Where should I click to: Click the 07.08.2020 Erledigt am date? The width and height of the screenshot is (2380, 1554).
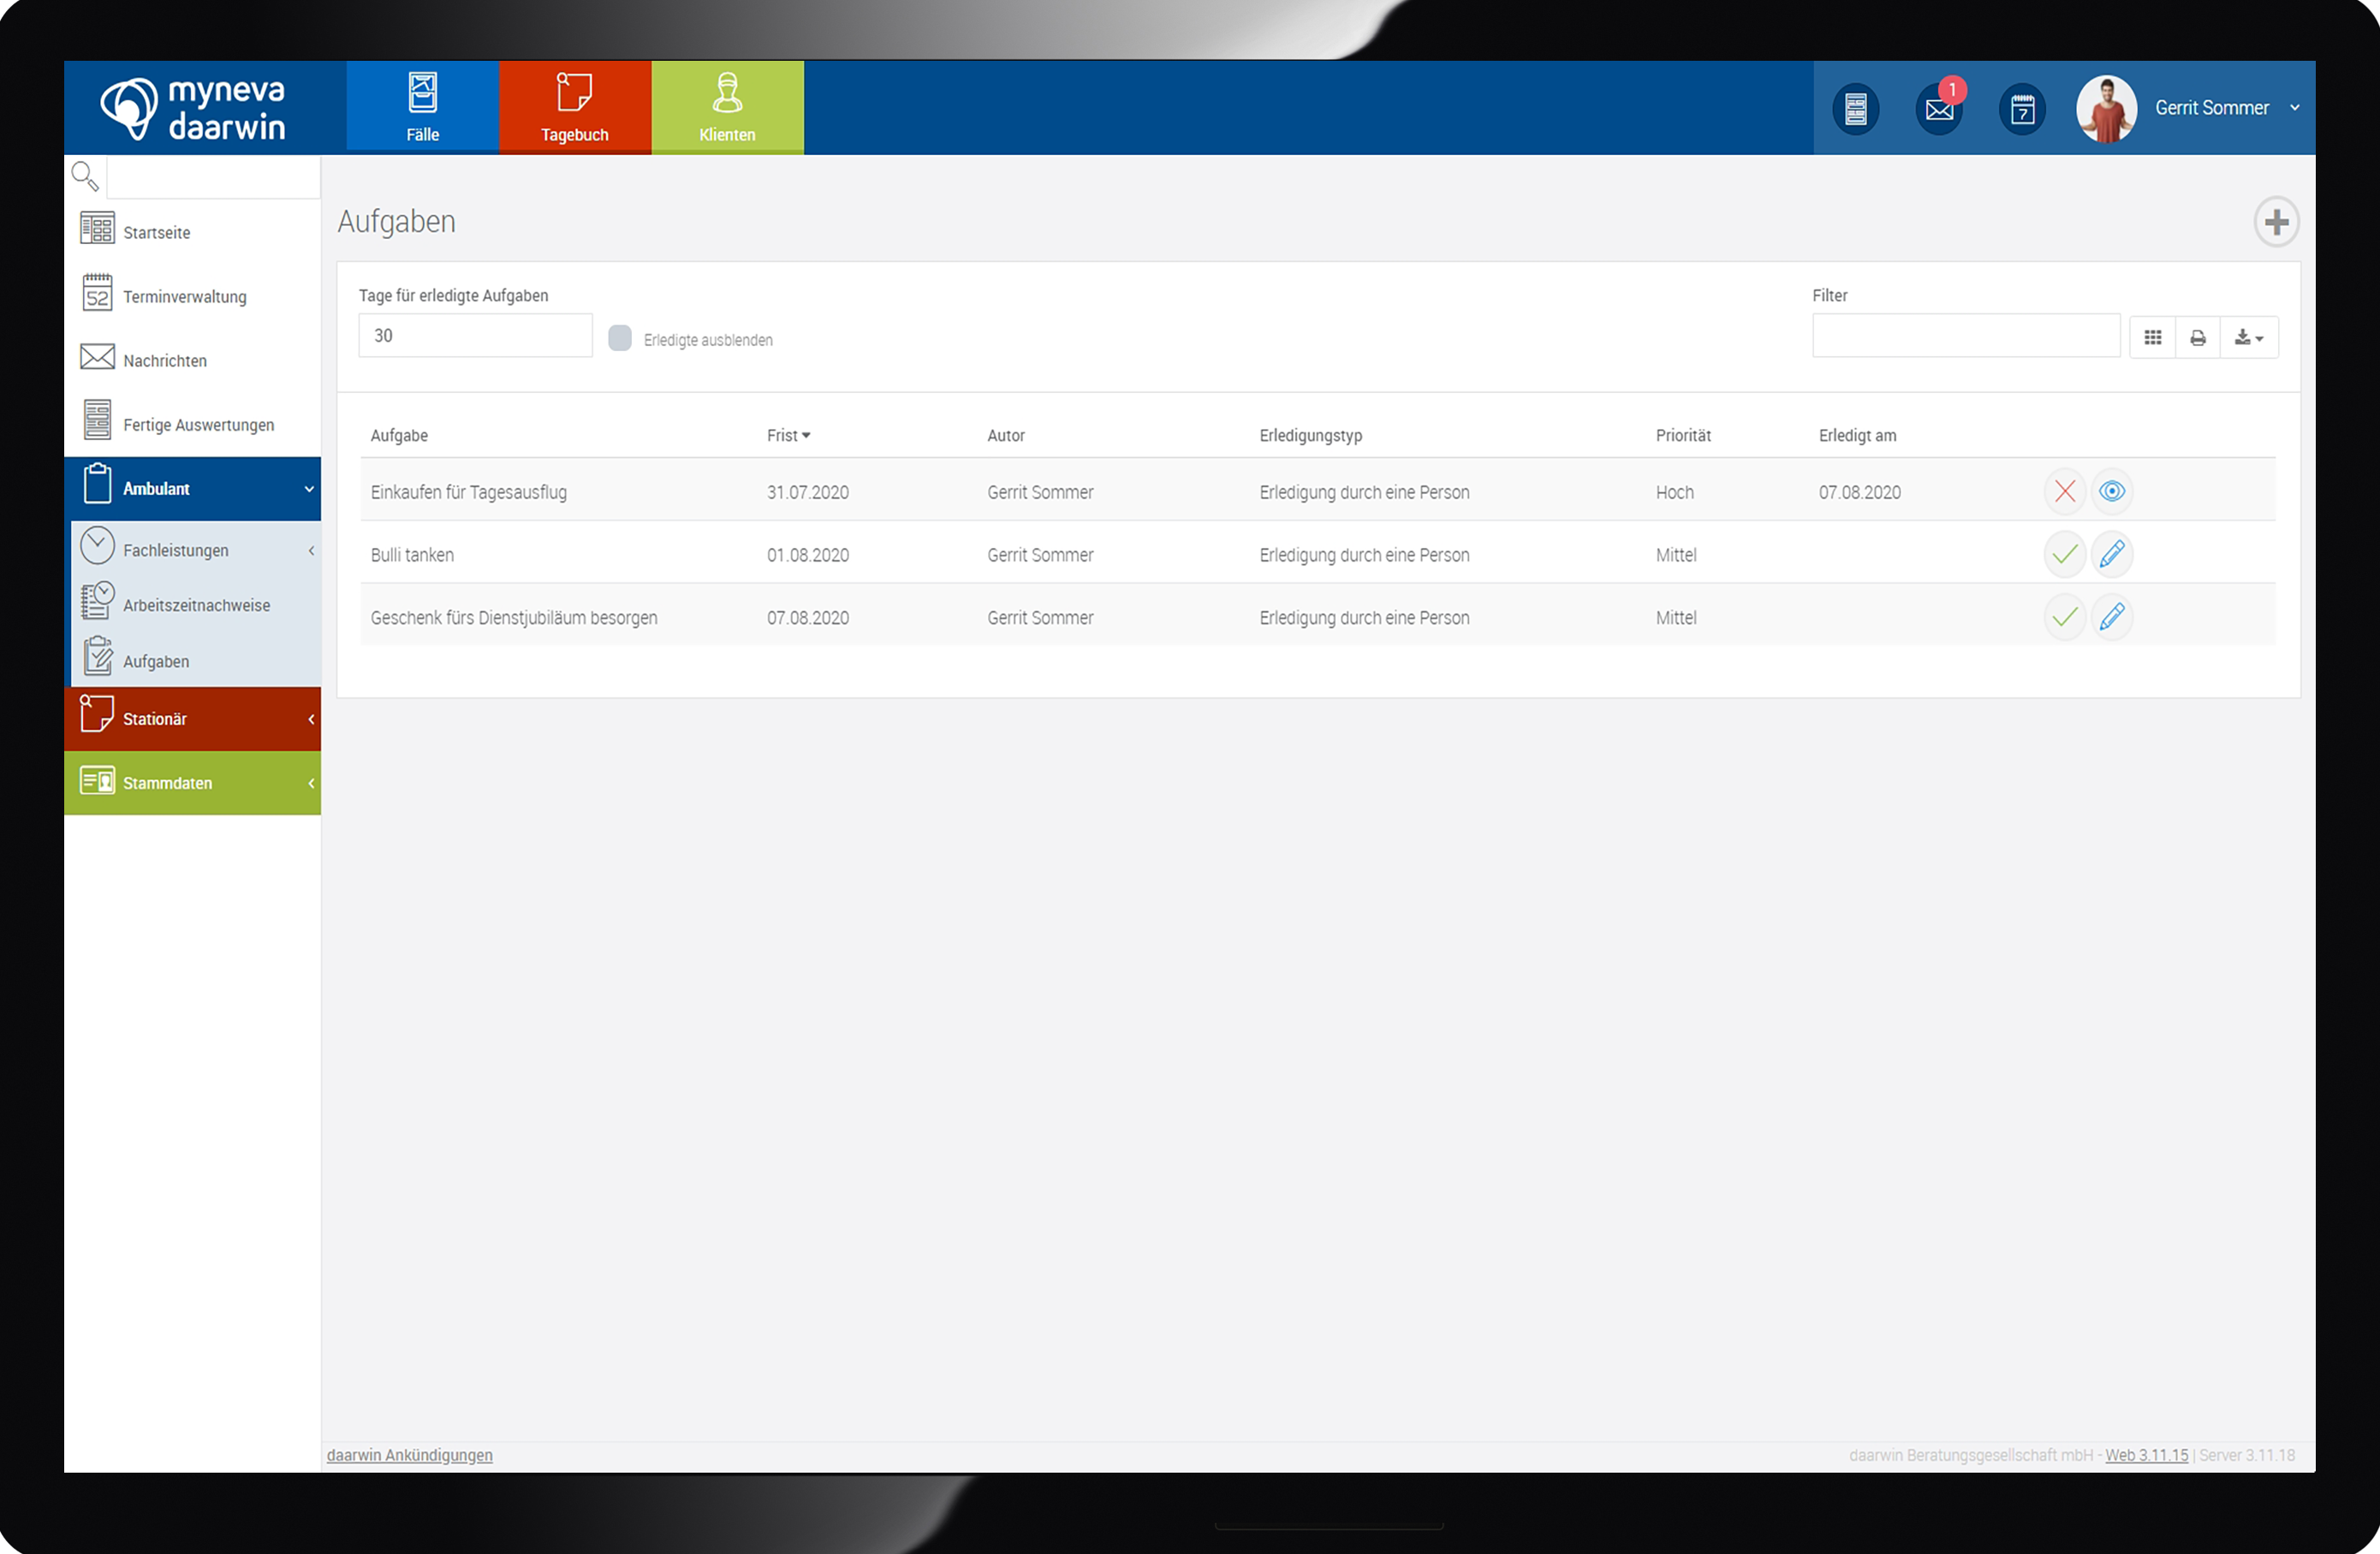(x=1860, y=492)
